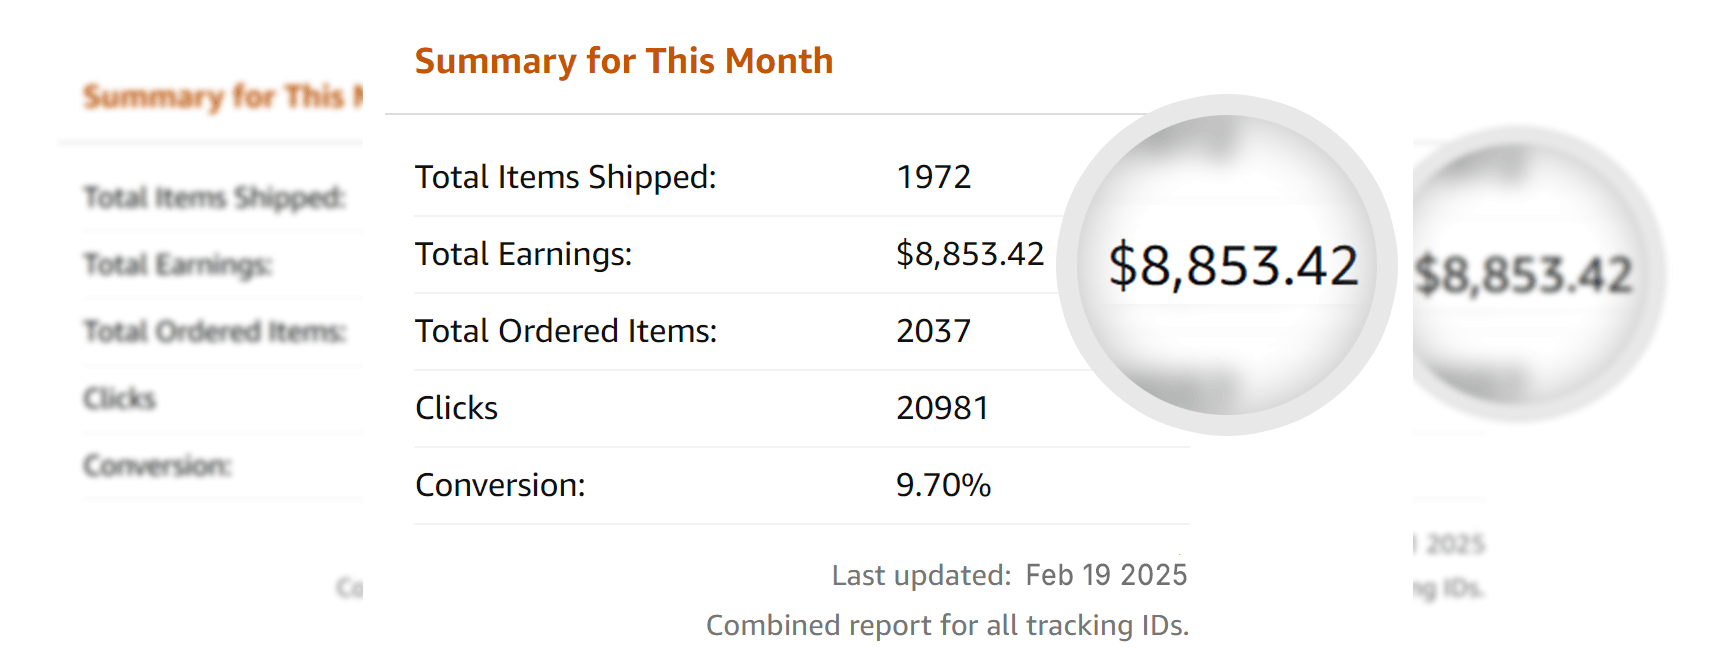Click the blurred Total Ordered Items label

tap(215, 332)
